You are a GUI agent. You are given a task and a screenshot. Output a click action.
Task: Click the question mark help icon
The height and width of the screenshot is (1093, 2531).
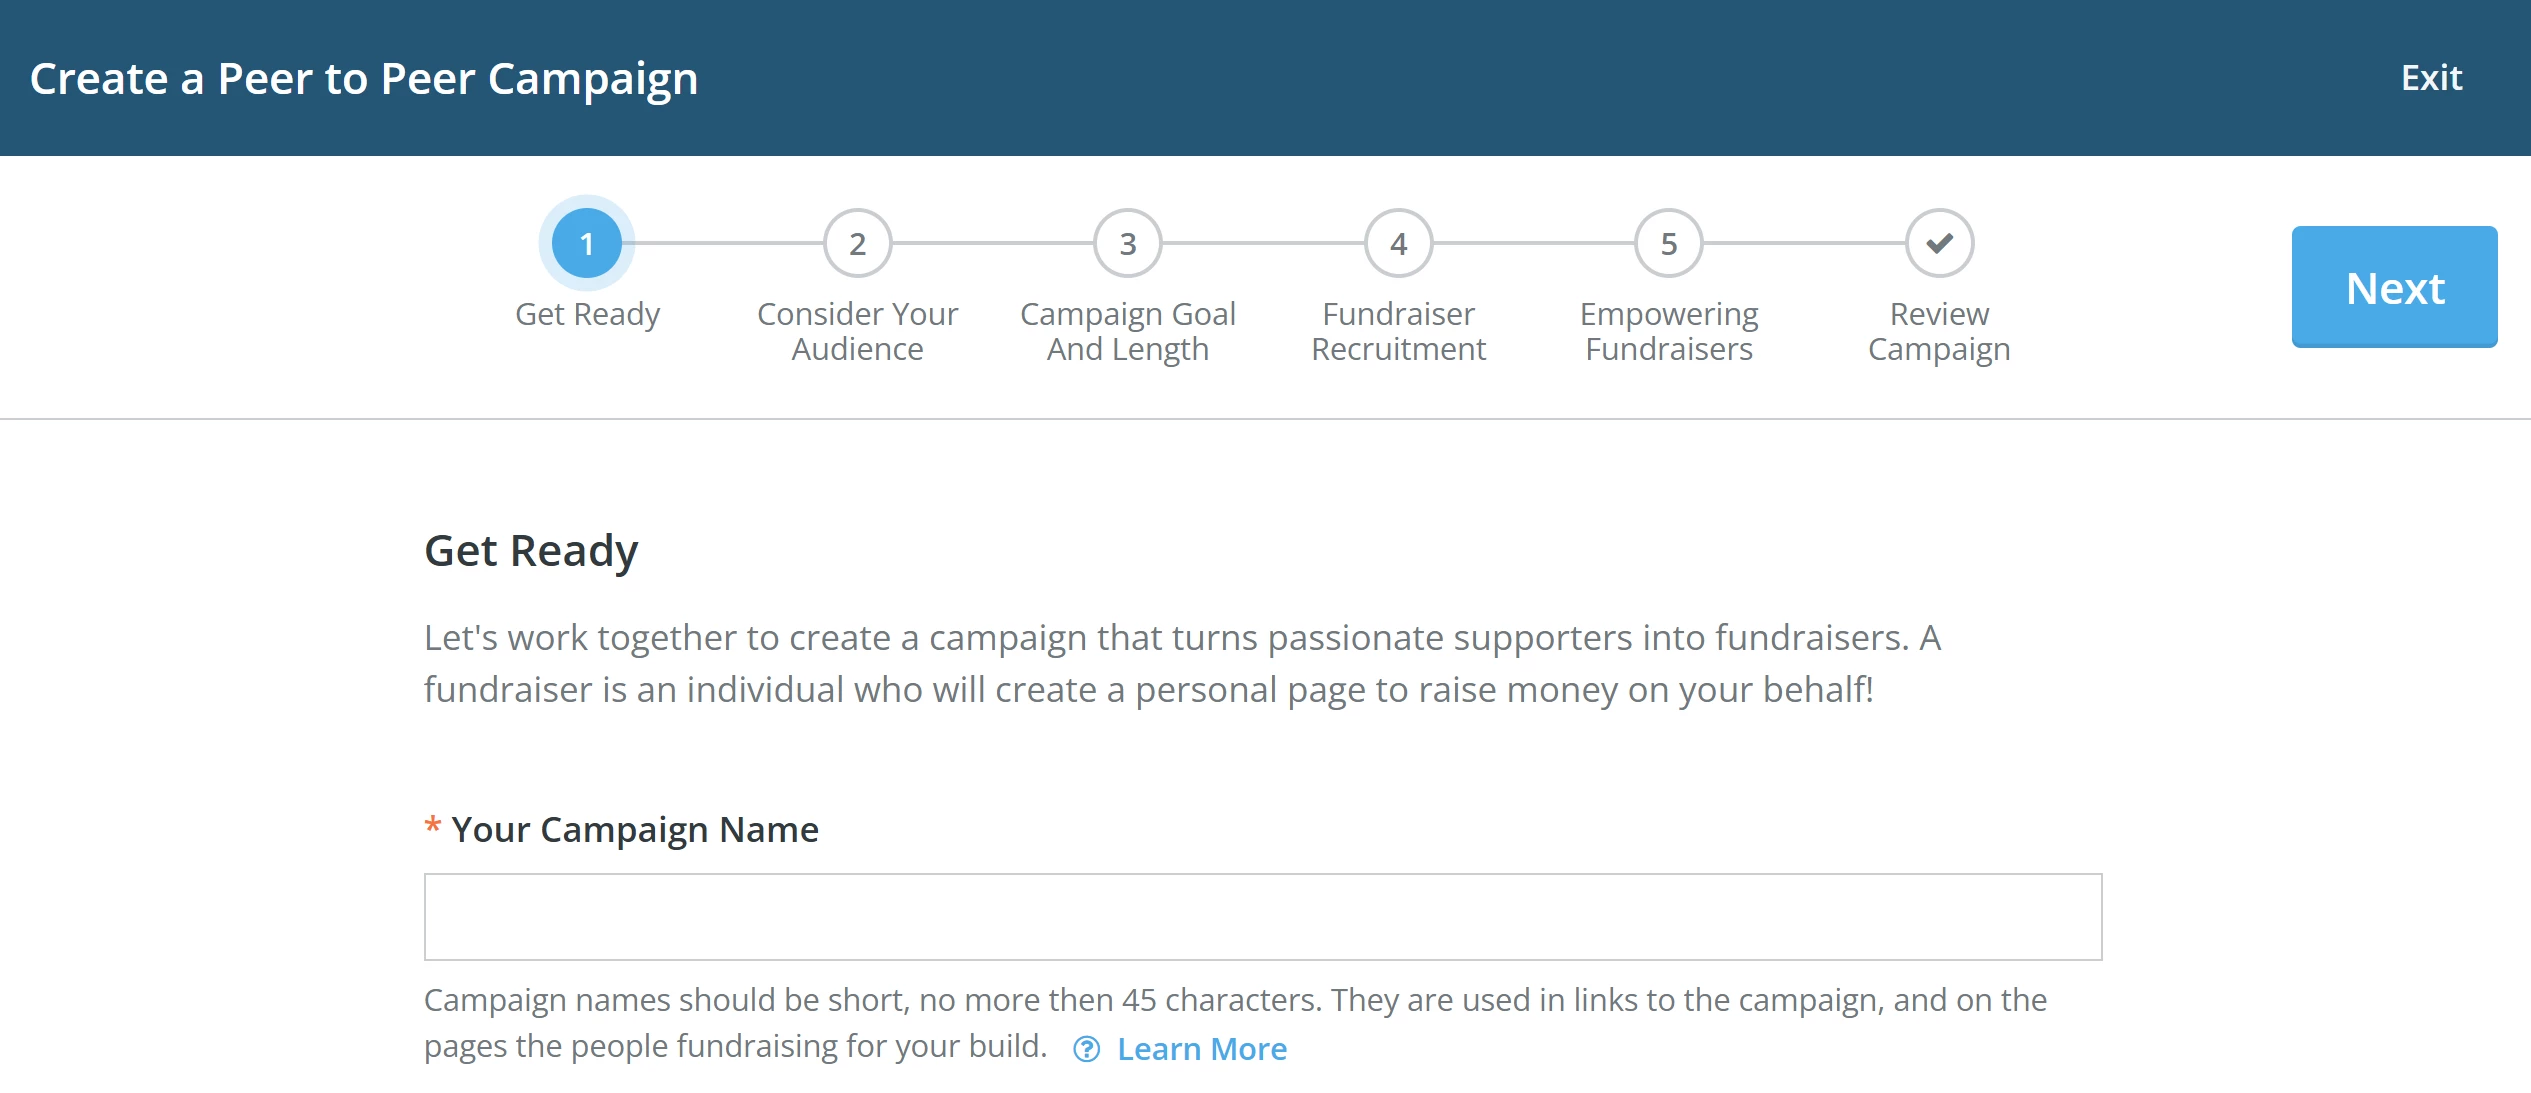pos(1087,1049)
